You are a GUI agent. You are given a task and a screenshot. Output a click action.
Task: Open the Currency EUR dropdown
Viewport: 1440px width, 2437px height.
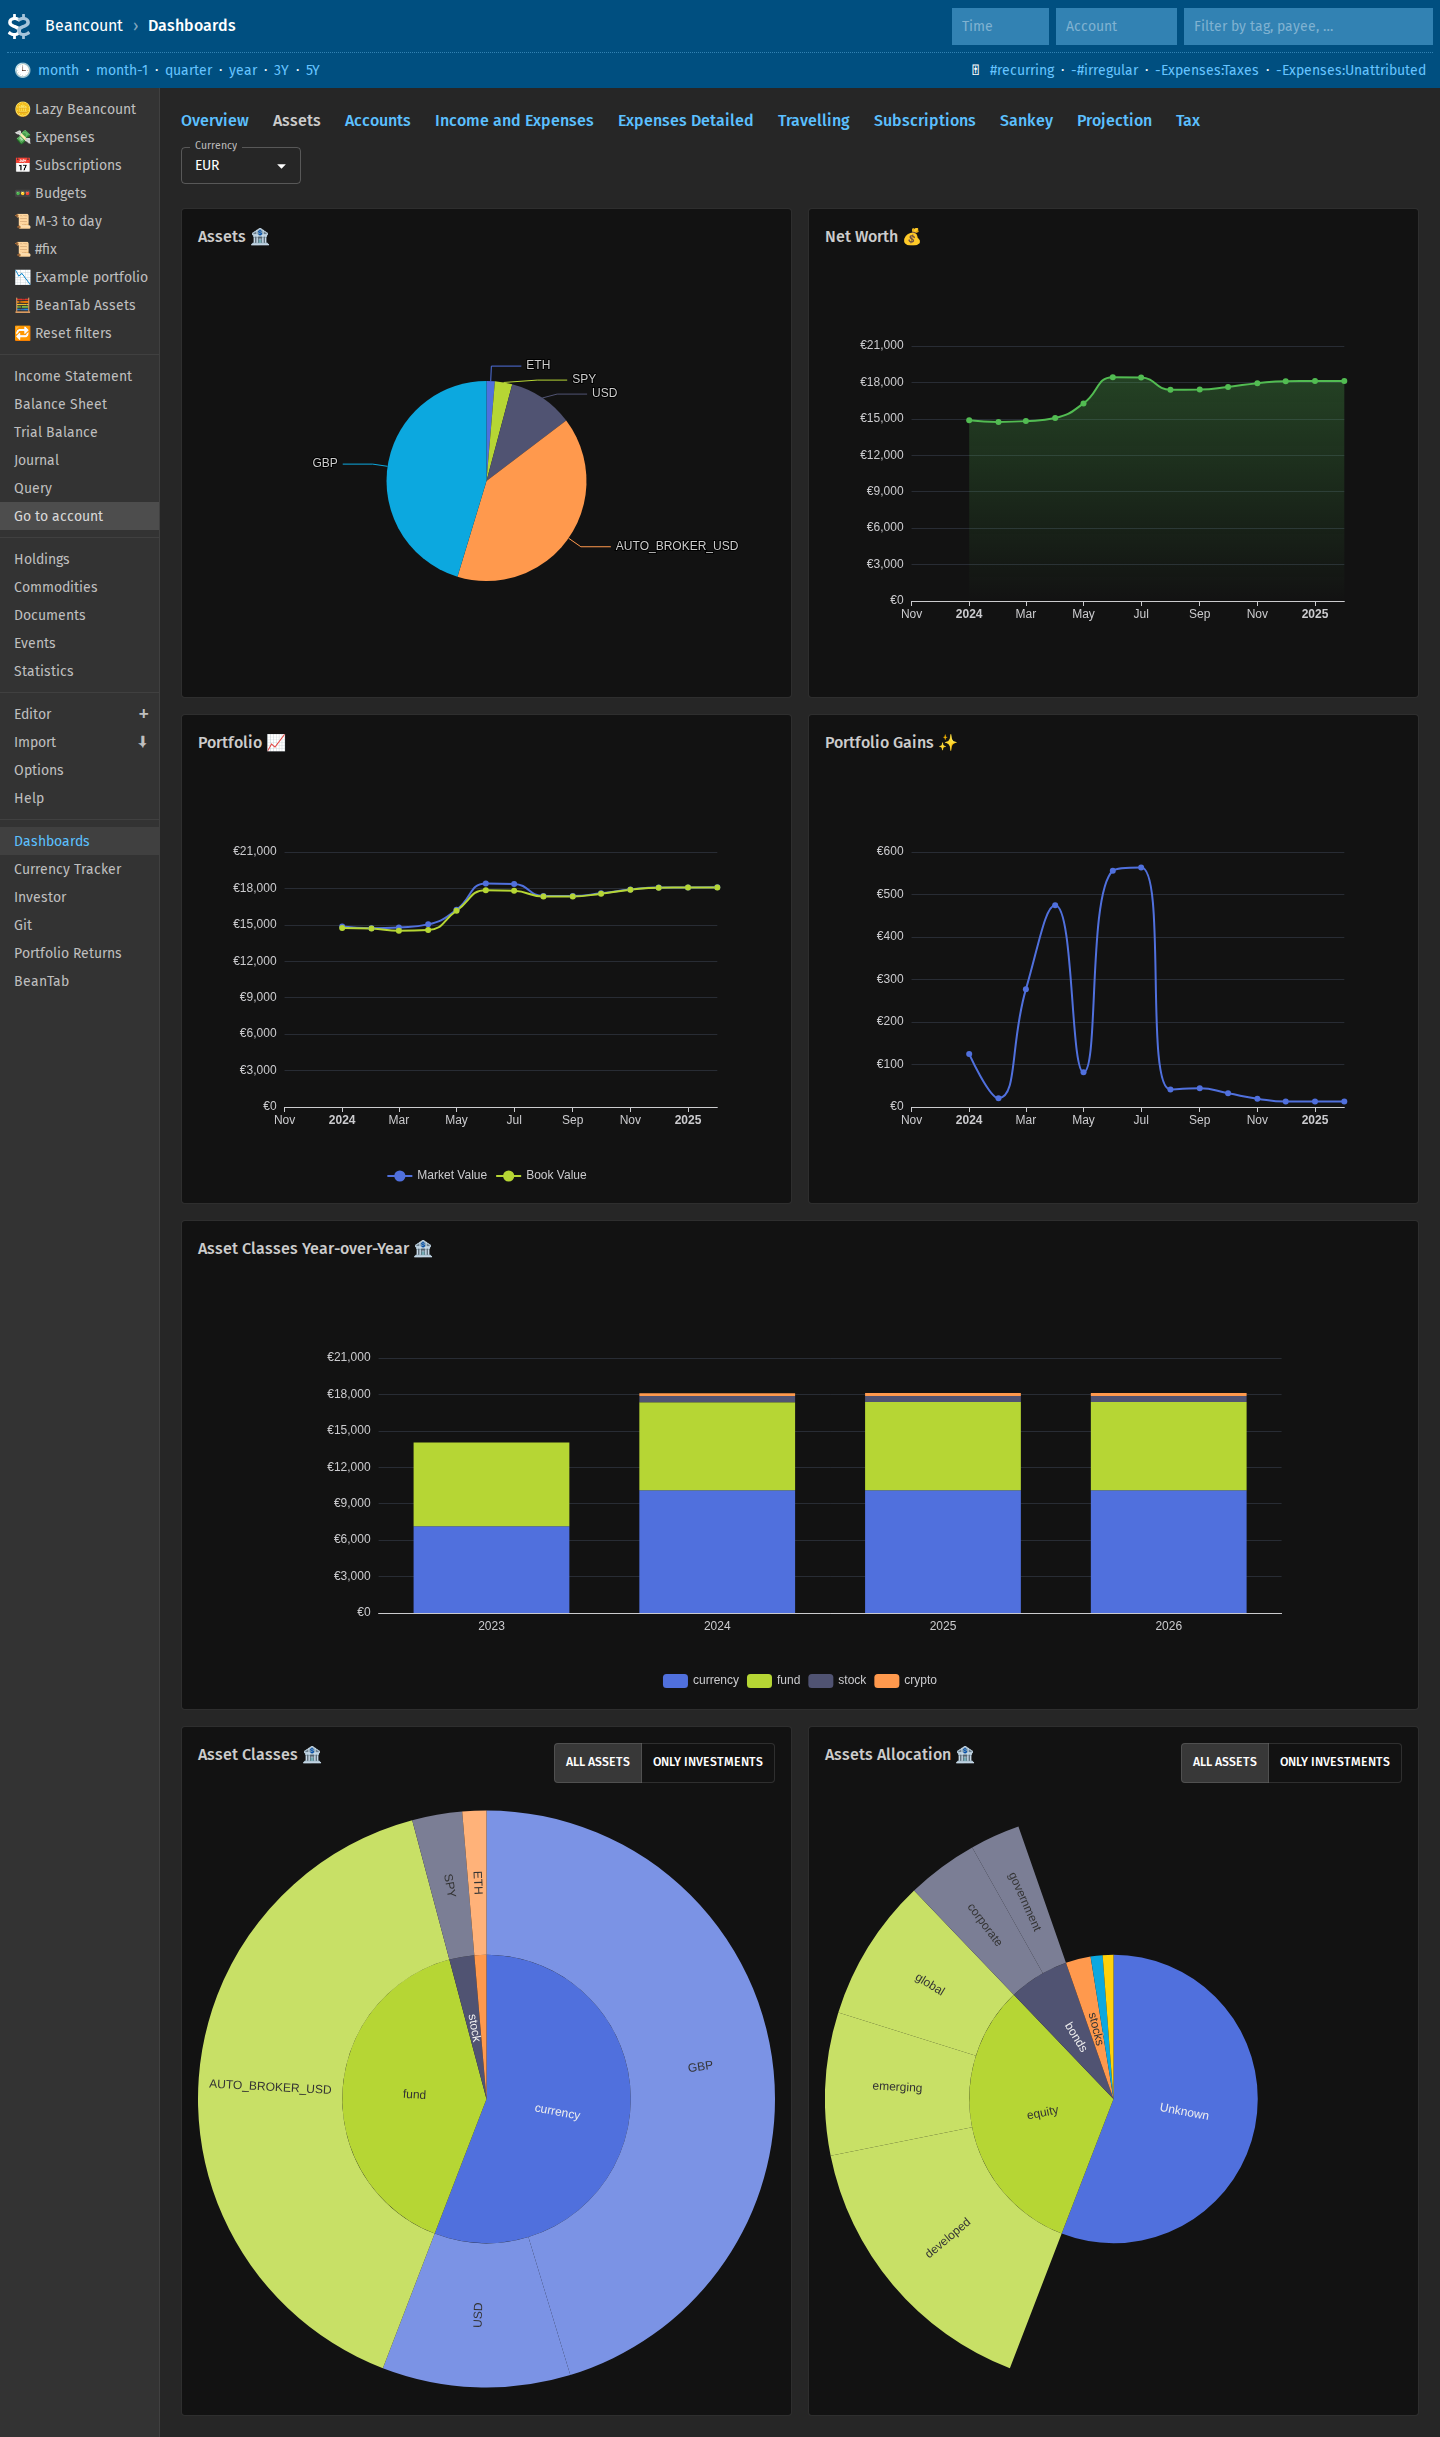tap(241, 165)
